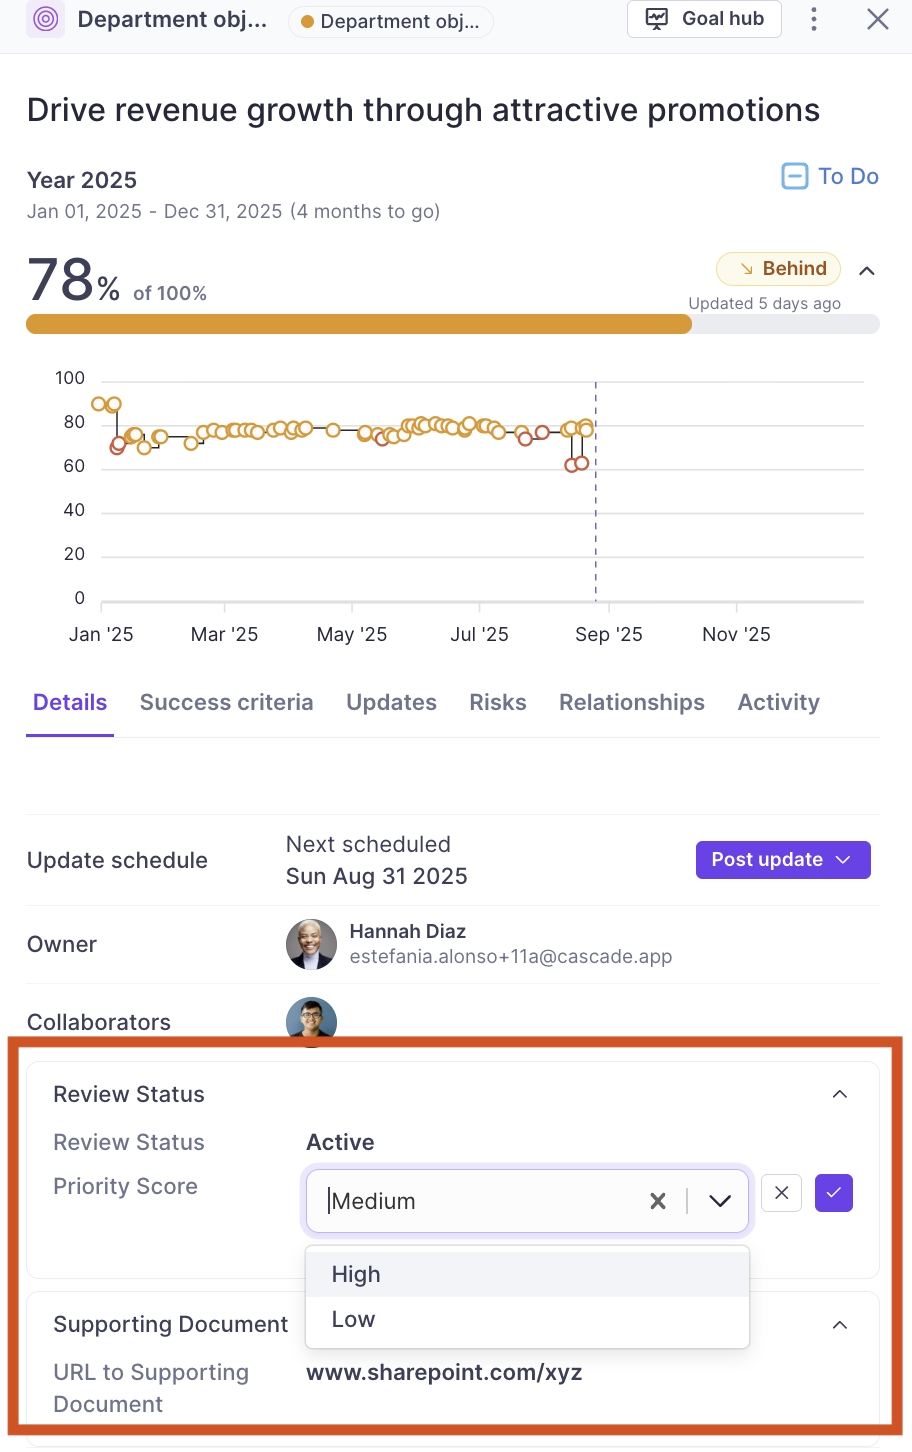Image resolution: width=912 pixels, height=1452 pixels.
Task: Close the objective panel
Action: point(878,19)
